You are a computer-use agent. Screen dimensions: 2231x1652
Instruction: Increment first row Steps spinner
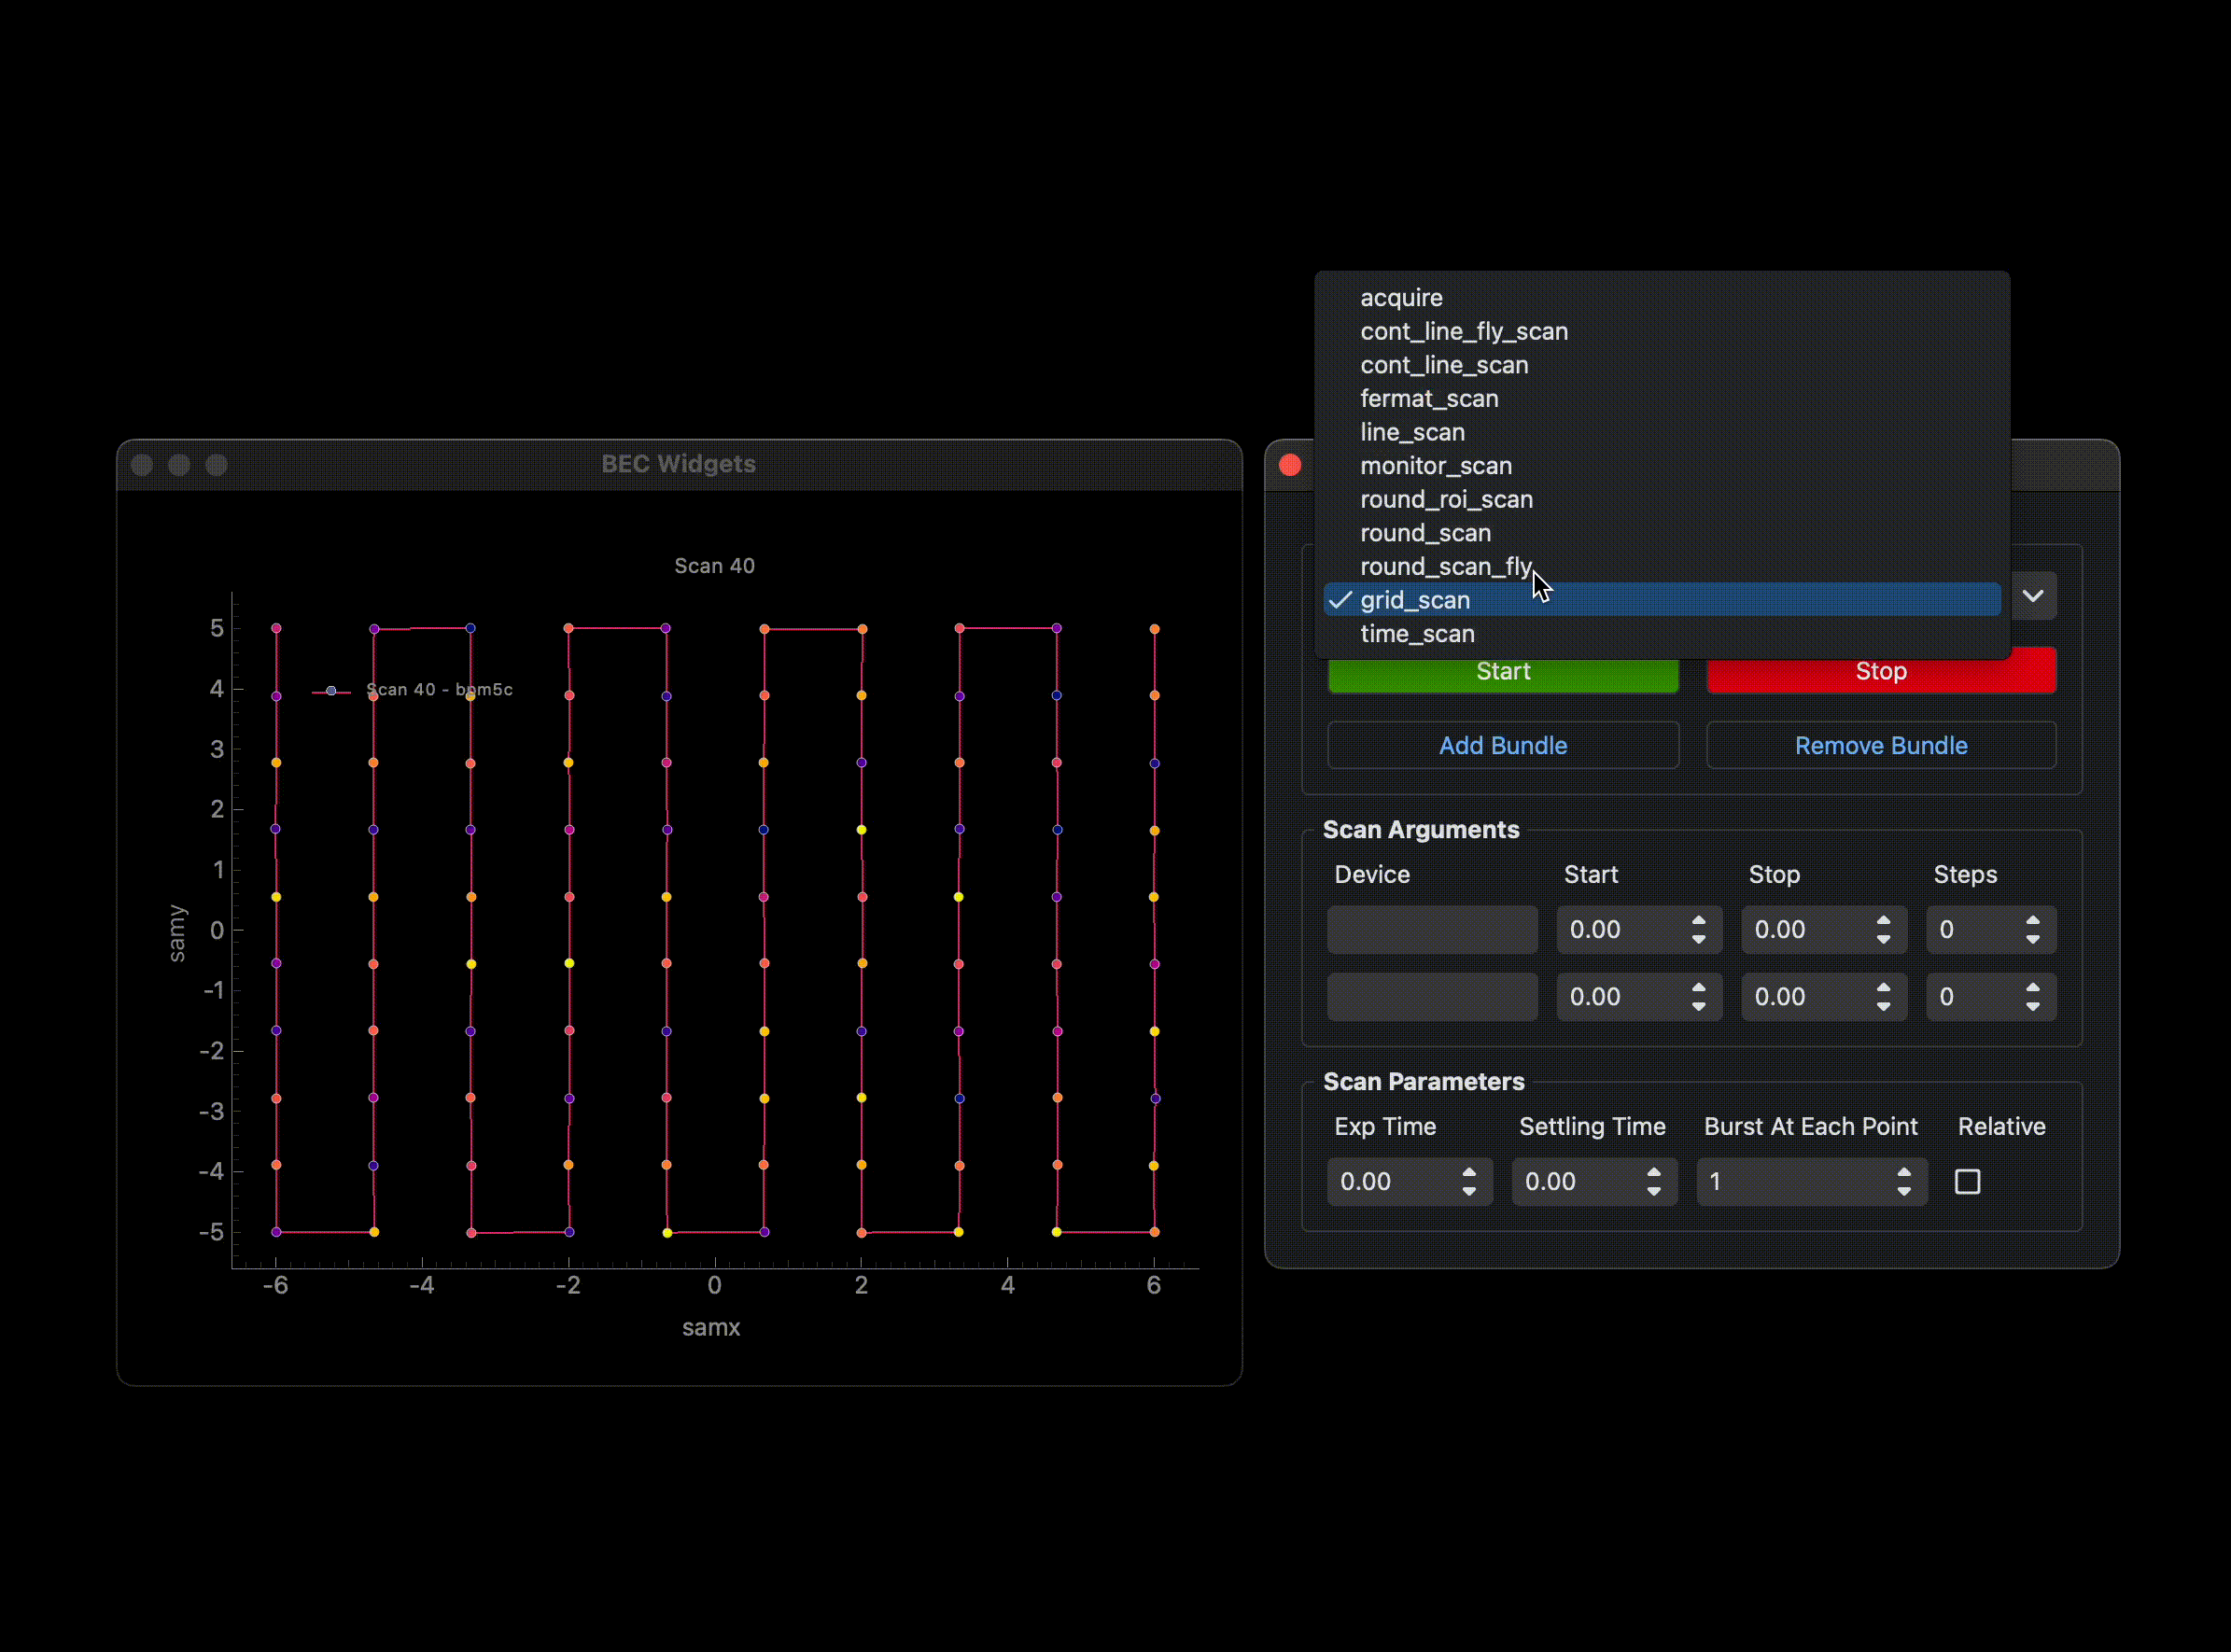tap(2033, 920)
